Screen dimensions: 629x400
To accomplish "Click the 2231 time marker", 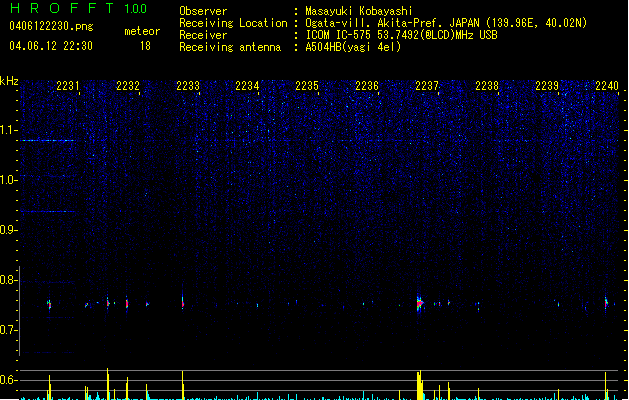I will 68,86.
